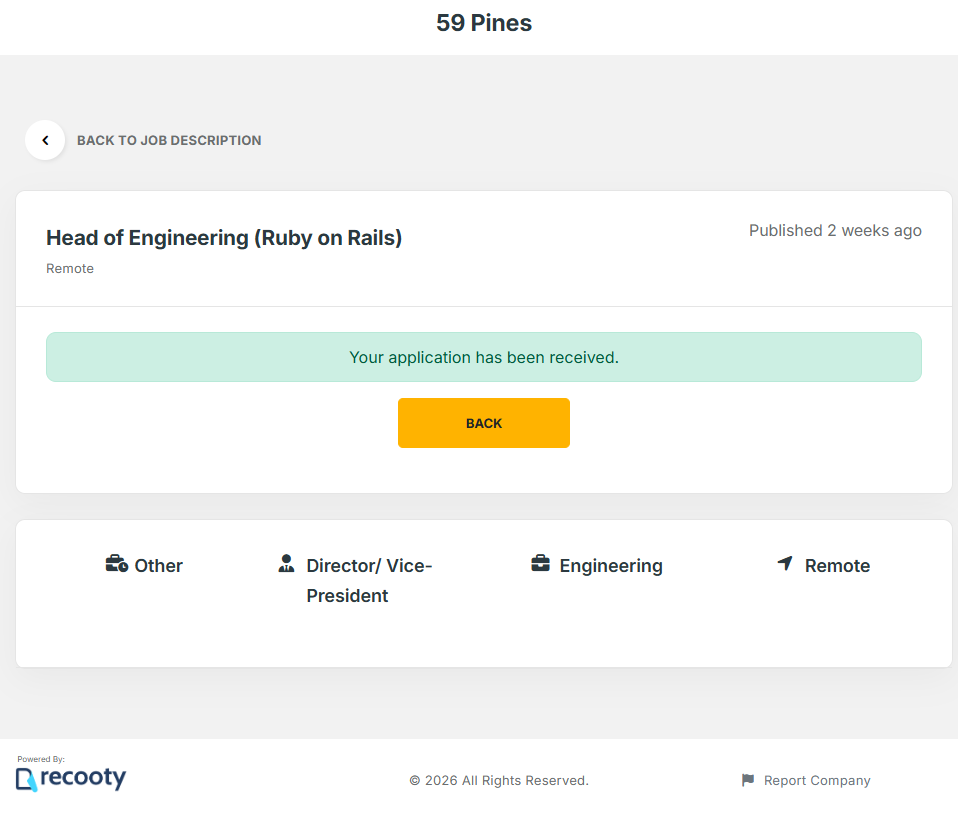Select the Engineering department label

(x=611, y=566)
